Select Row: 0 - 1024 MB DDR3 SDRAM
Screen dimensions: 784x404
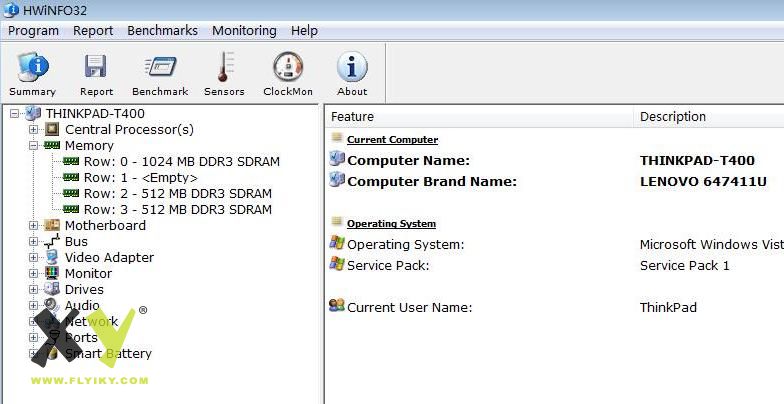click(182, 162)
